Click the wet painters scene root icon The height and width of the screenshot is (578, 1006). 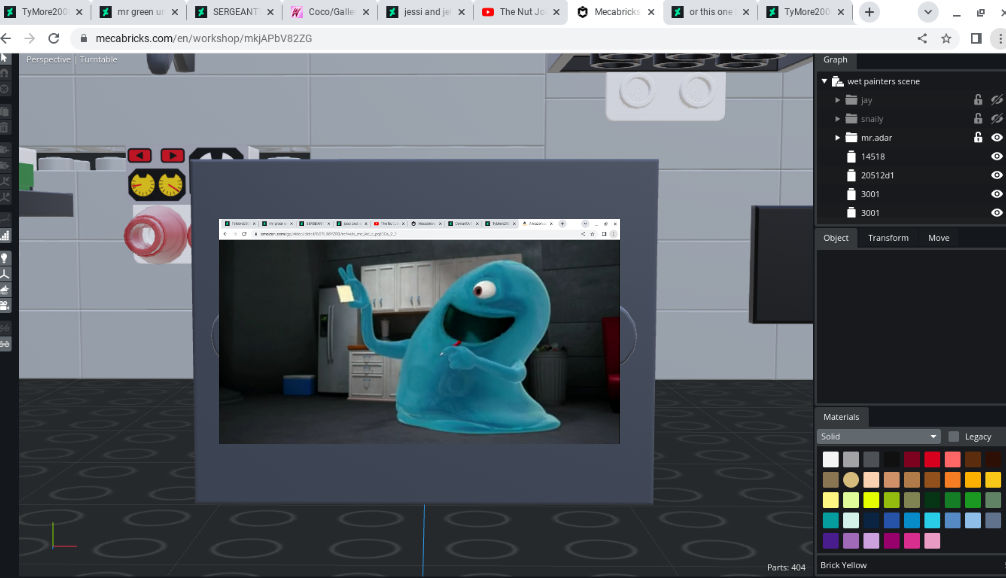point(837,81)
